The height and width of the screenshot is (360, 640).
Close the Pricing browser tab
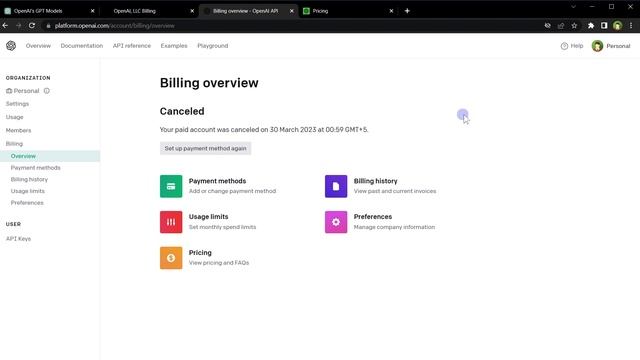pyautogui.click(x=391, y=11)
